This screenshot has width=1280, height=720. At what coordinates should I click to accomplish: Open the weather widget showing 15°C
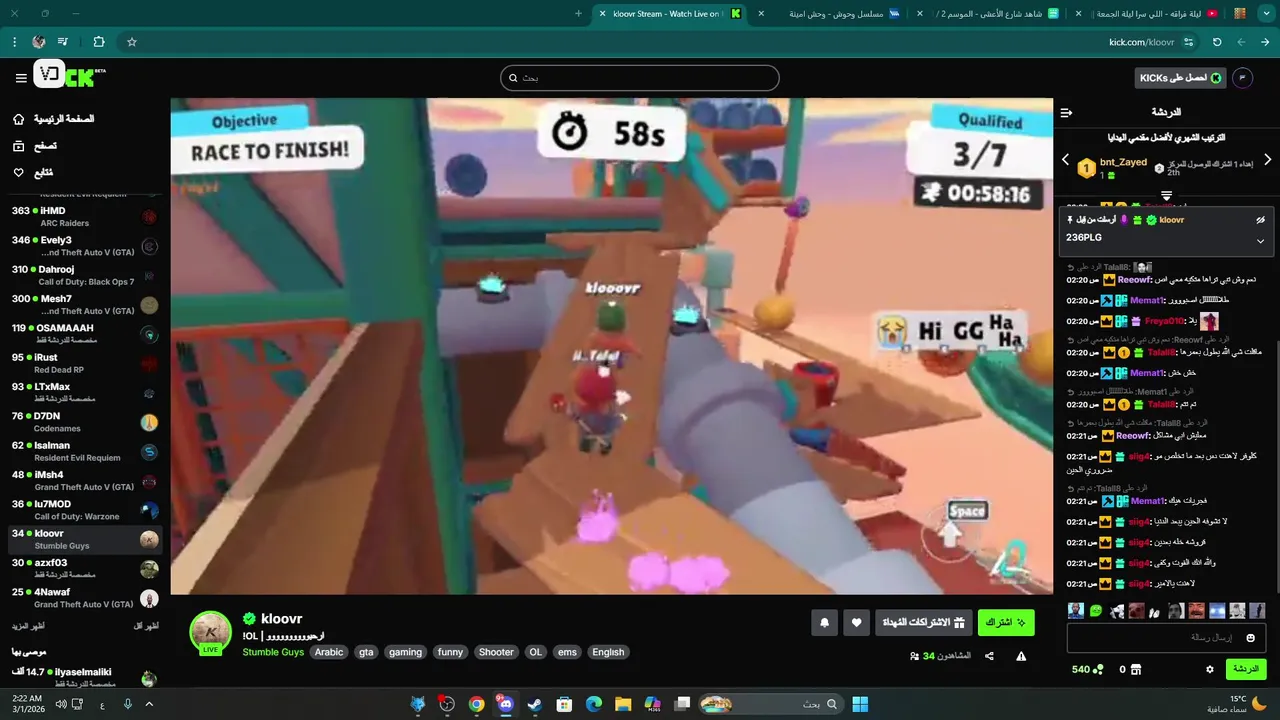pyautogui.click(x=1236, y=704)
